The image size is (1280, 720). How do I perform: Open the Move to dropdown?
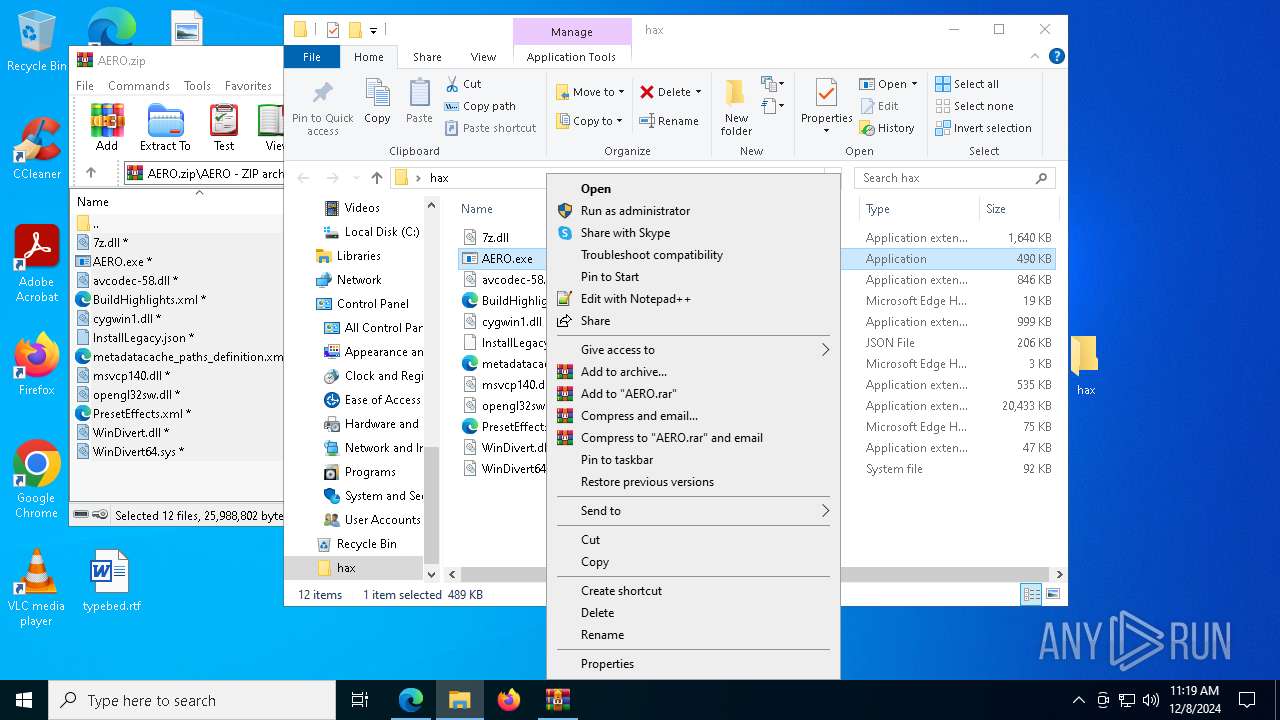coord(590,92)
